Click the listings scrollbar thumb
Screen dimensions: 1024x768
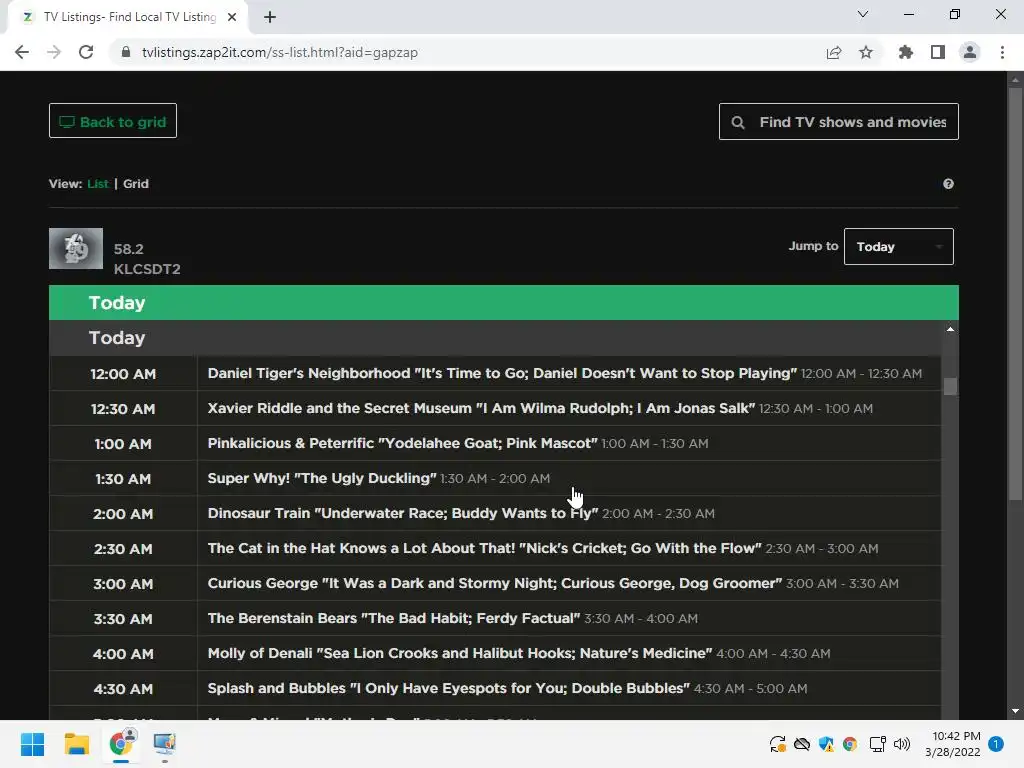point(950,386)
